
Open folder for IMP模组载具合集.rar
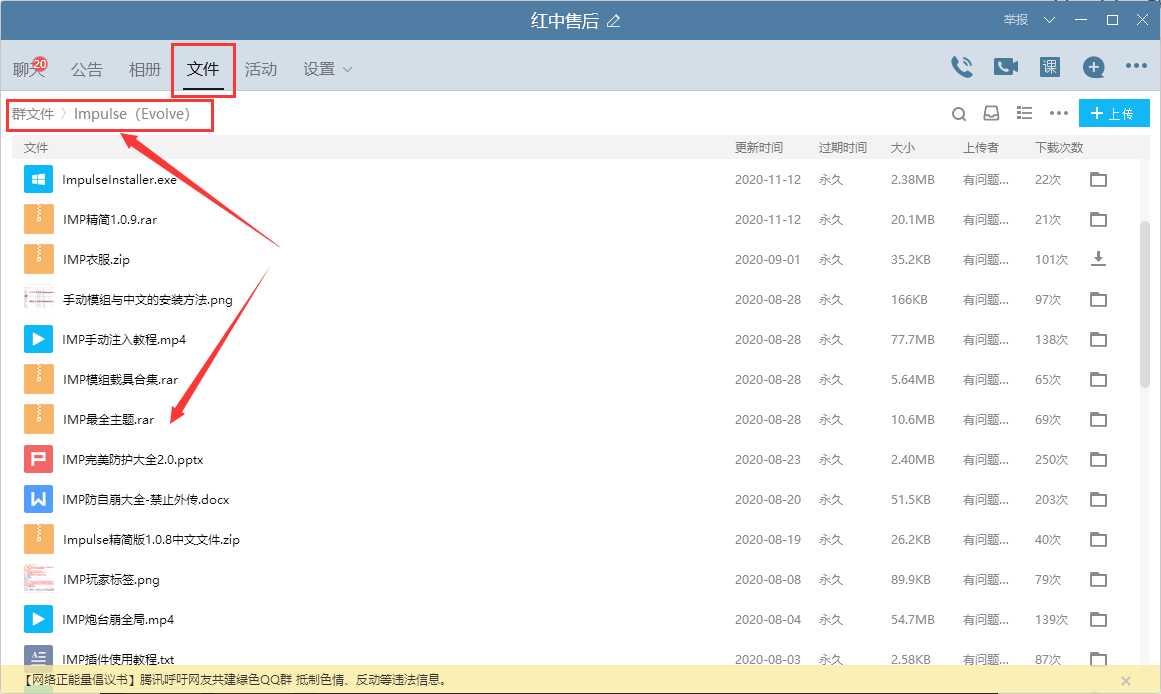1098,379
